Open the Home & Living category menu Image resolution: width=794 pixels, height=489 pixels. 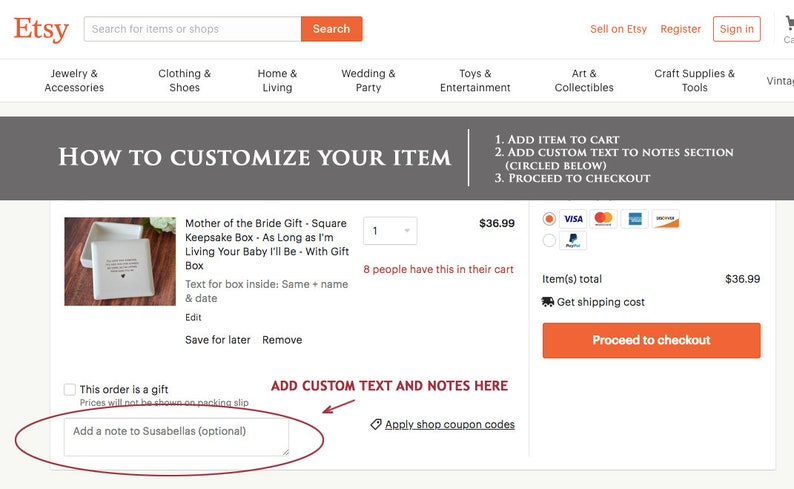(x=277, y=80)
